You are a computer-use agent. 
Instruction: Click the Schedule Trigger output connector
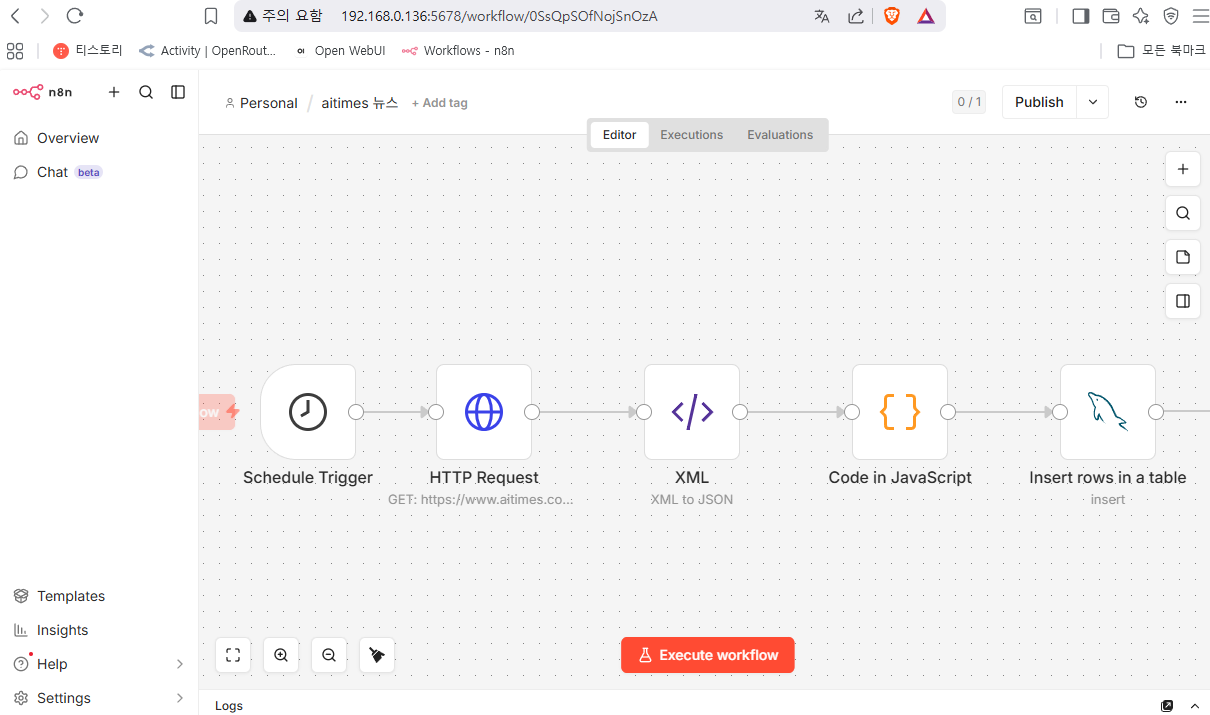(356, 412)
